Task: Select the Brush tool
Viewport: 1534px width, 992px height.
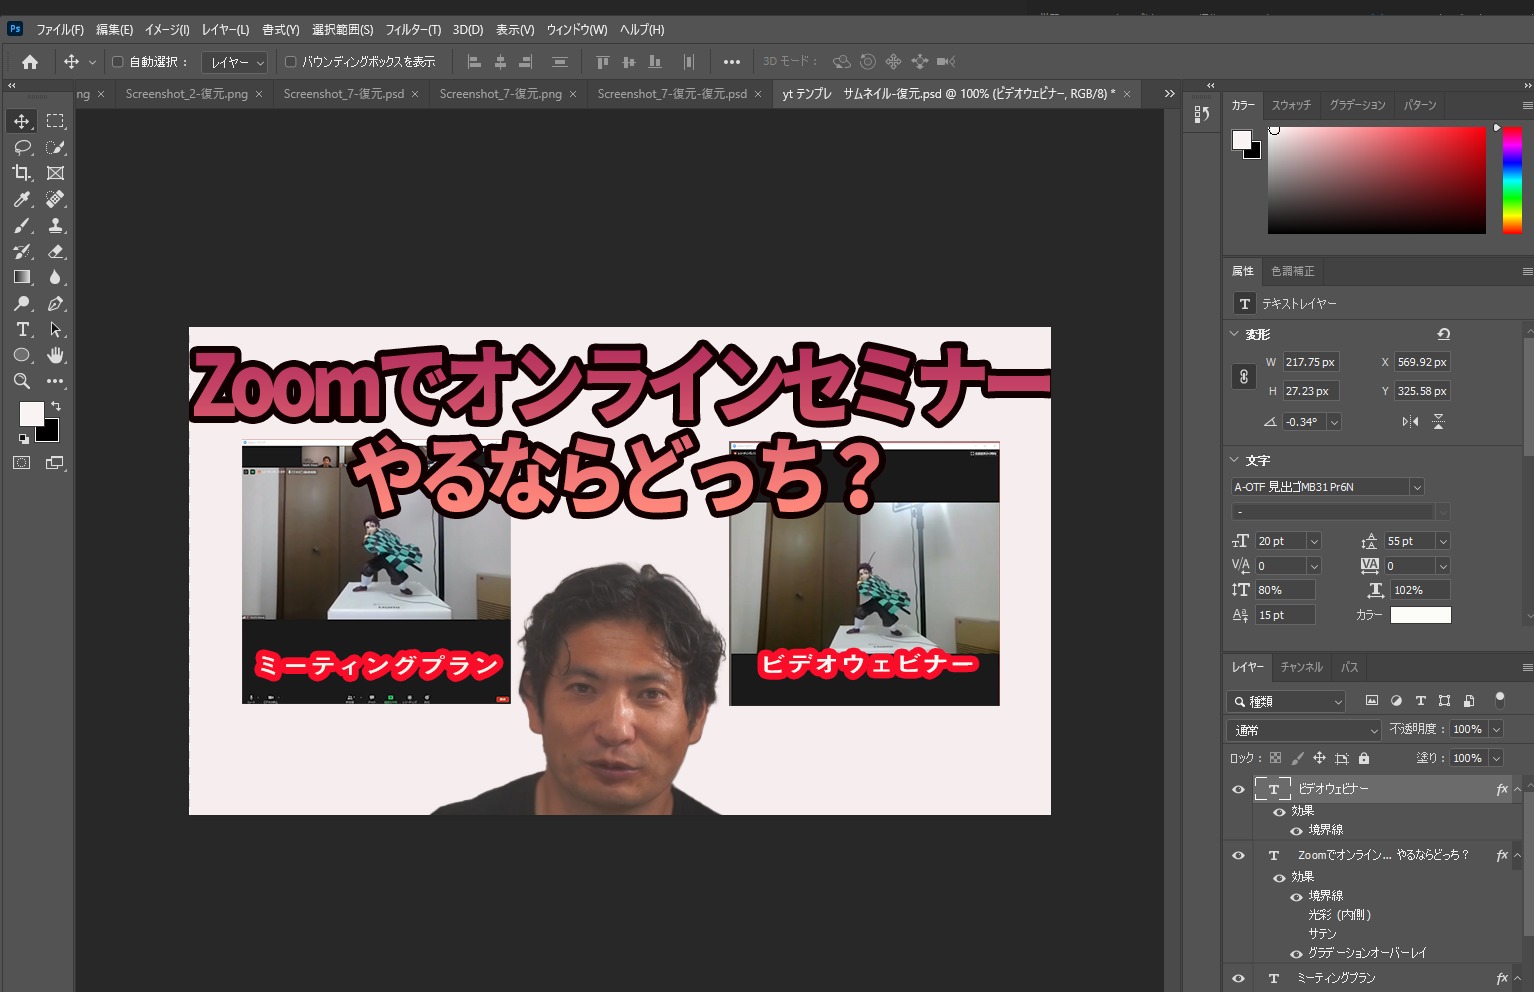Action: tap(22, 225)
